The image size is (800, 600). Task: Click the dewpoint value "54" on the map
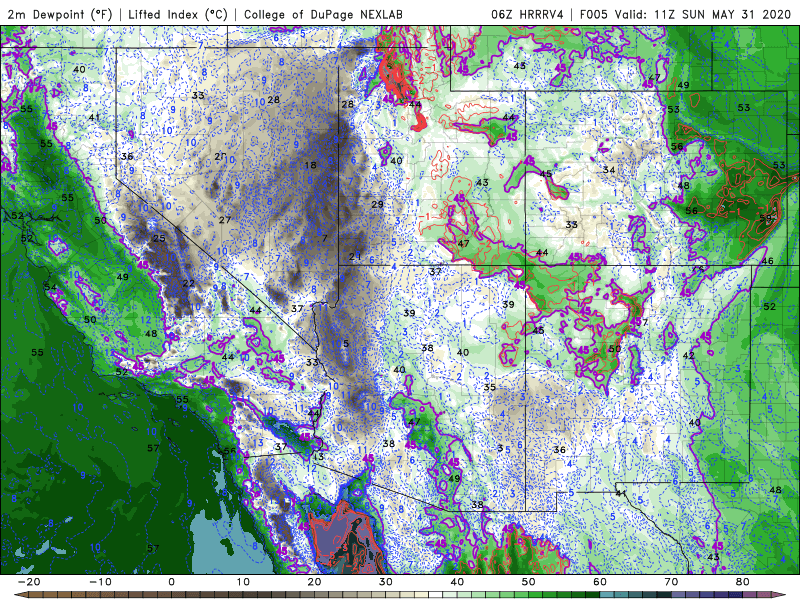50,287
